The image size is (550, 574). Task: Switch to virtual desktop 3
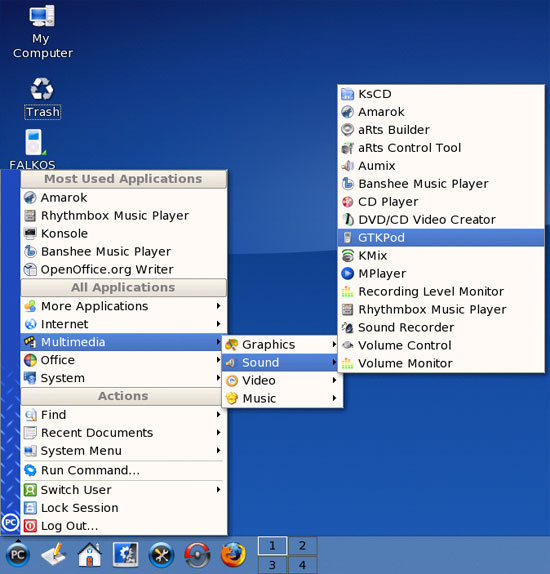tap(272, 565)
